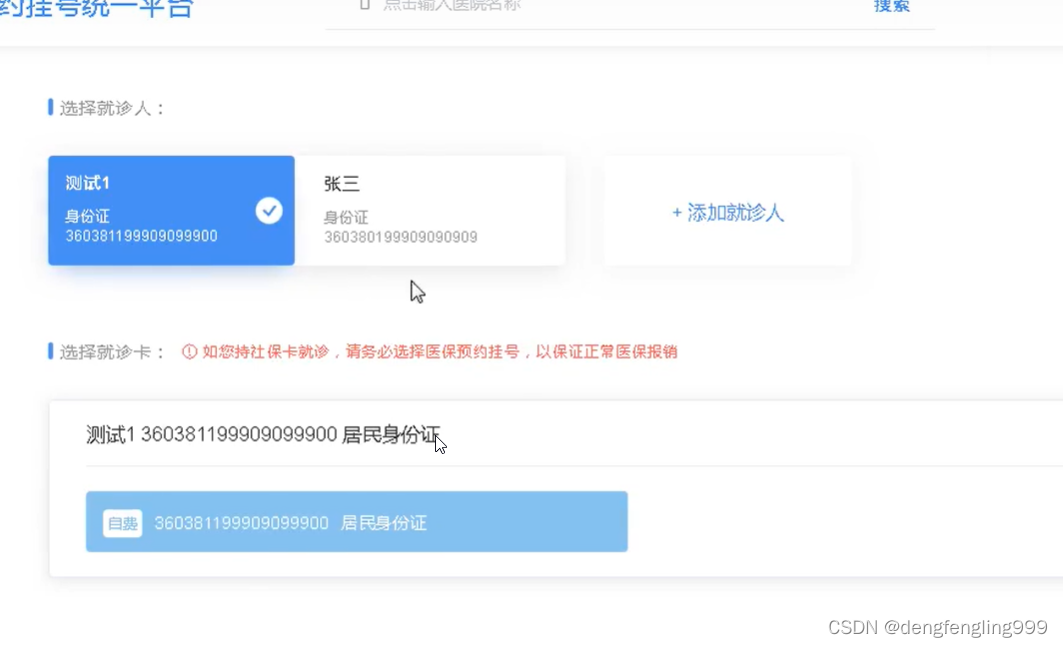
Task: Click the red warning info icon
Action: [189, 351]
